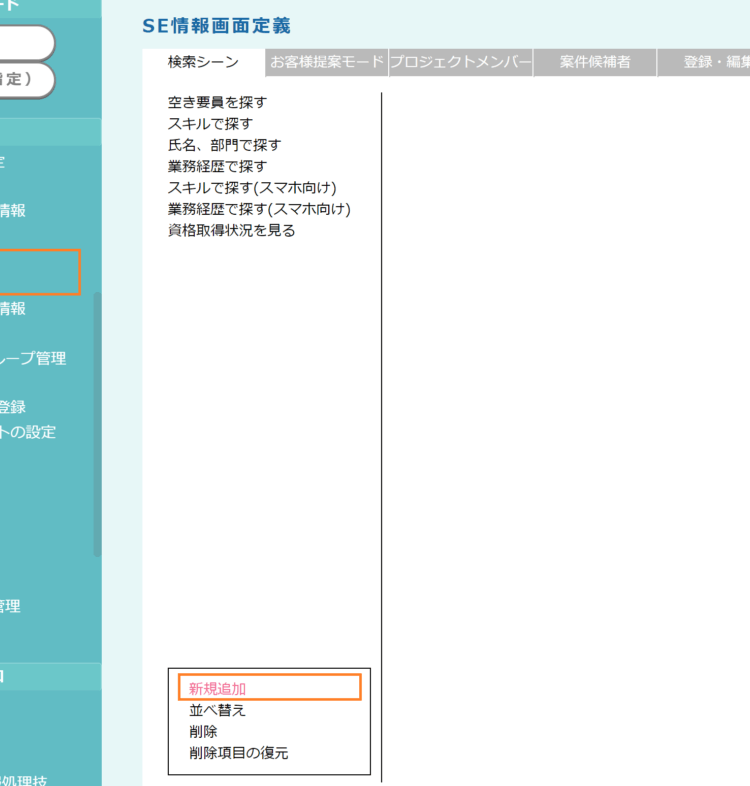Choose 氏名、部門で探す search scene
Image resolution: width=750 pixels, height=786 pixels.
click(x=224, y=145)
